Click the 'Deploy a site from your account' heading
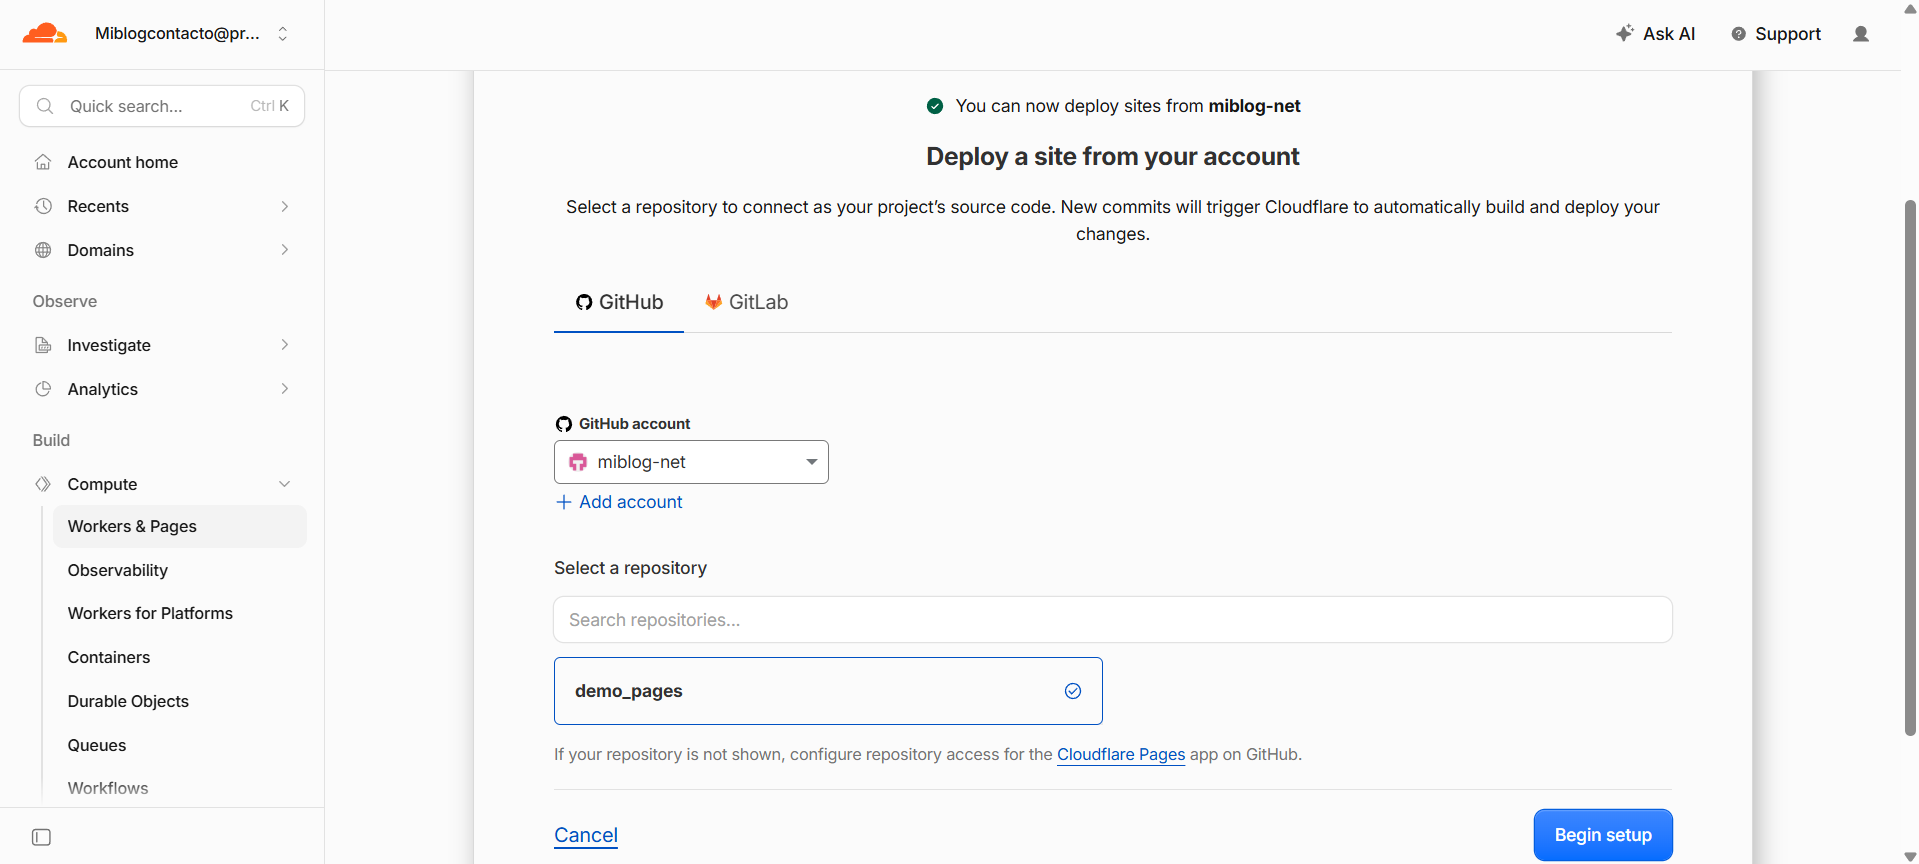 [1113, 156]
